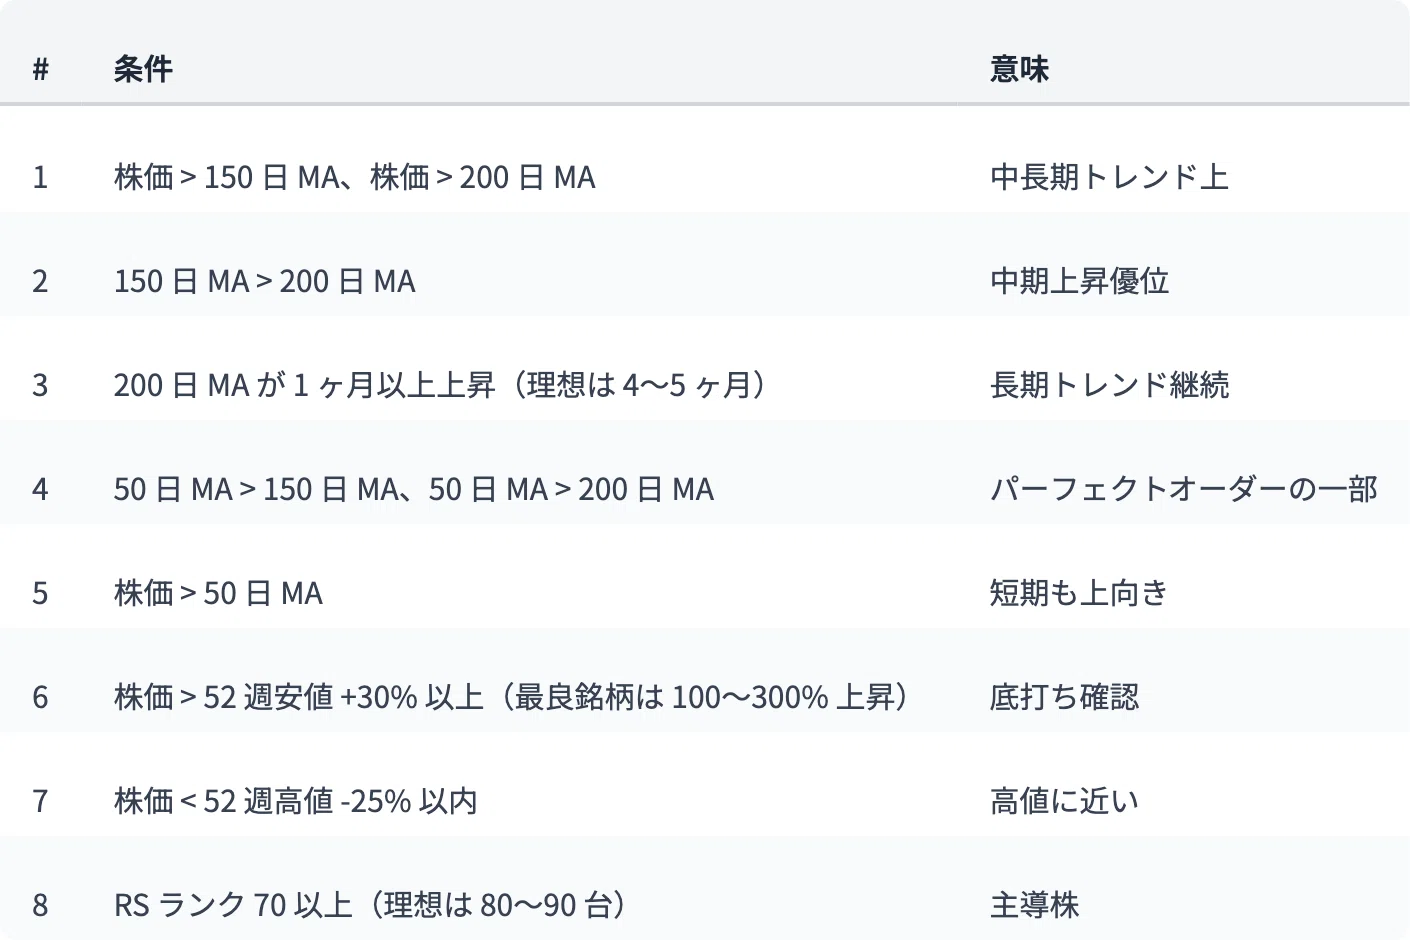1410x940 pixels.
Task: Select the 52 週安値 +30% 以上 condition
Action: pyautogui.click(x=511, y=697)
